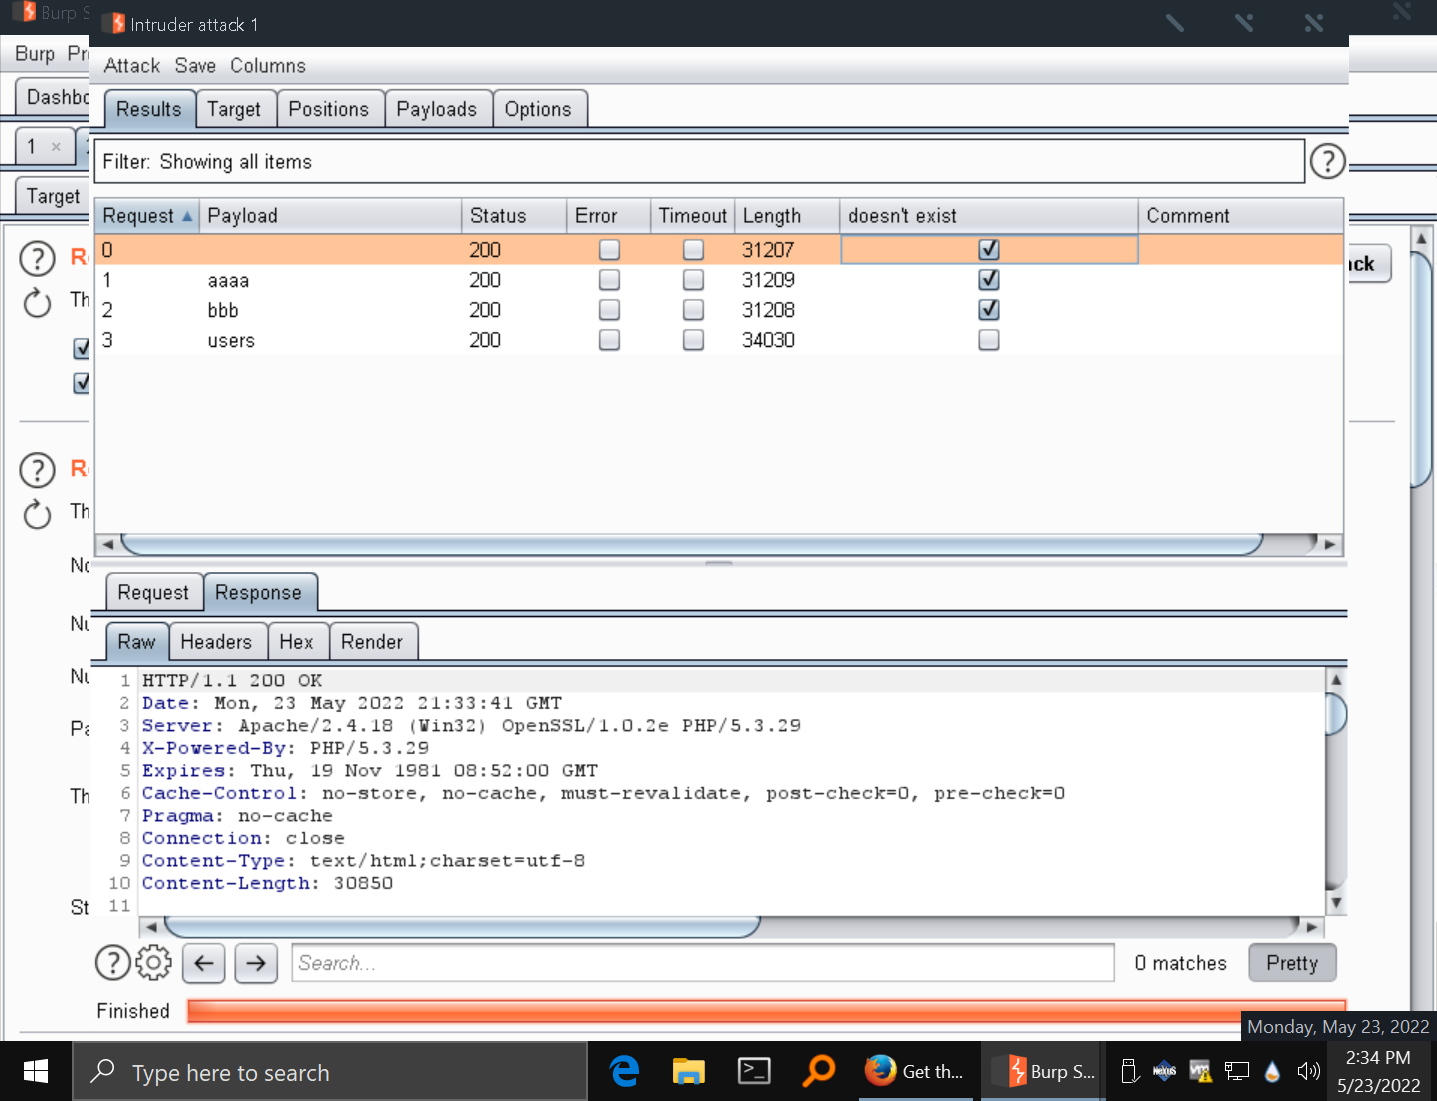The height and width of the screenshot is (1101, 1437).
Task: Toggle Timeout checkbox for aaaa row
Action: pos(693,280)
